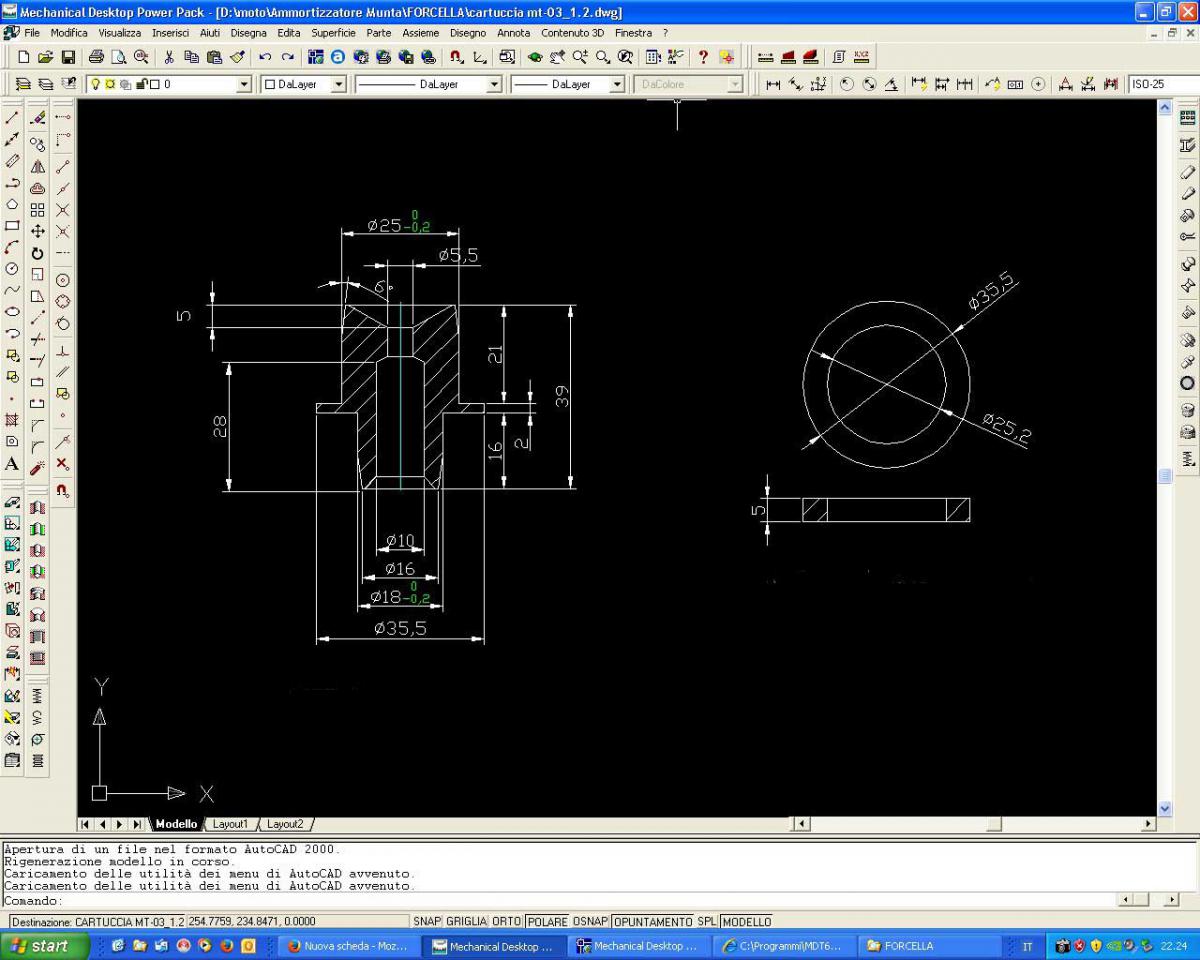Open Nuova scheda Mozilla taskbar button

(x=347, y=946)
